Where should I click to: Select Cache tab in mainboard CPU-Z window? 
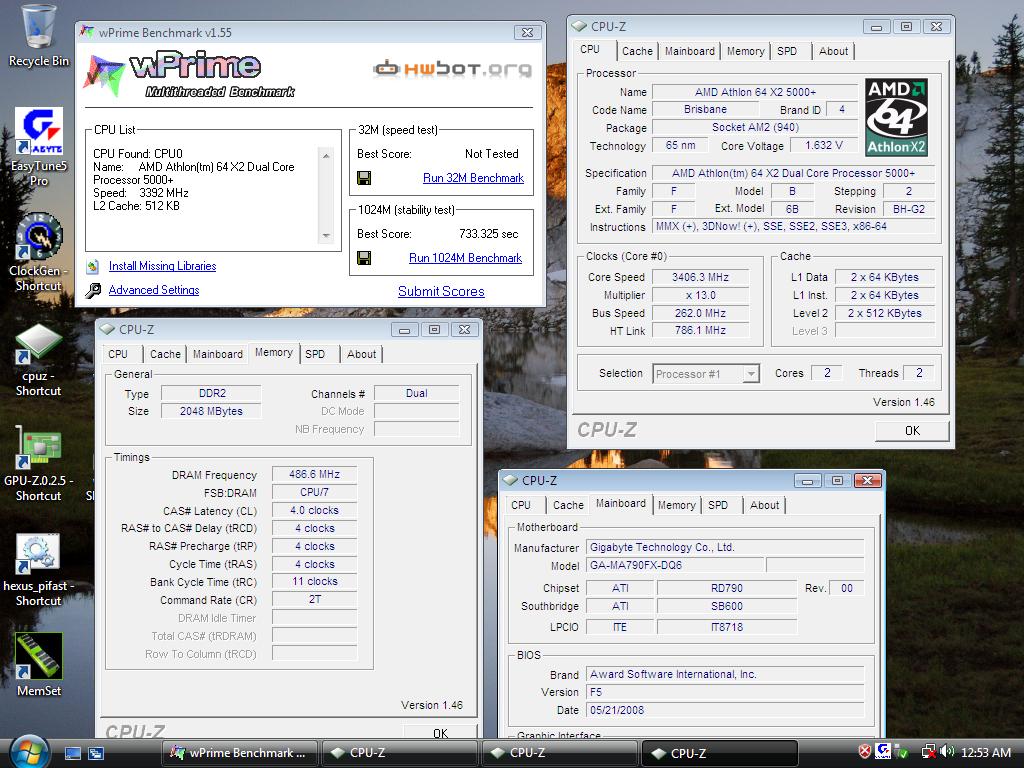pos(568,505)
